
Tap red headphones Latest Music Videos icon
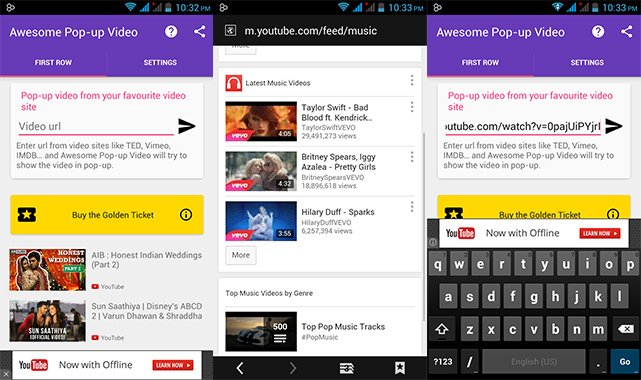point(234,83)
